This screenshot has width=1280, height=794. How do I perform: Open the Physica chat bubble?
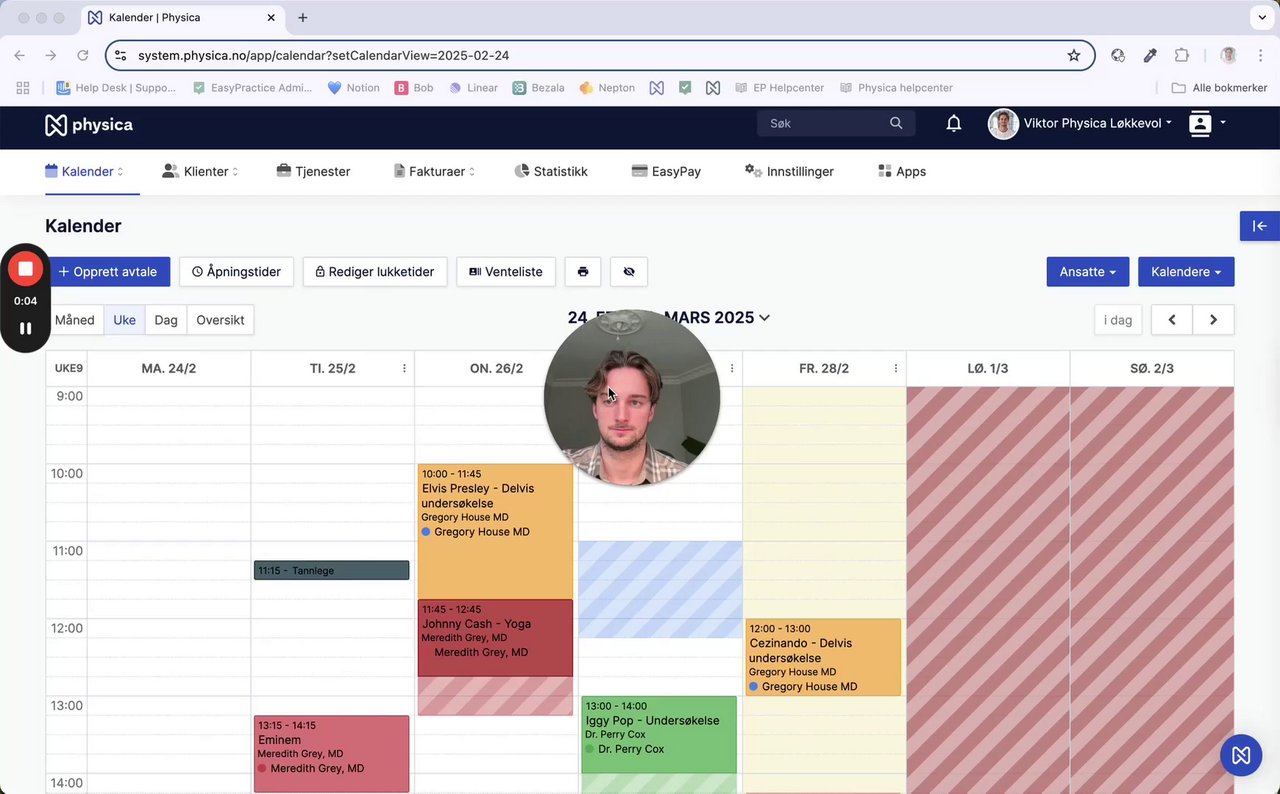pyautogui.click(x=1241, y=755)
